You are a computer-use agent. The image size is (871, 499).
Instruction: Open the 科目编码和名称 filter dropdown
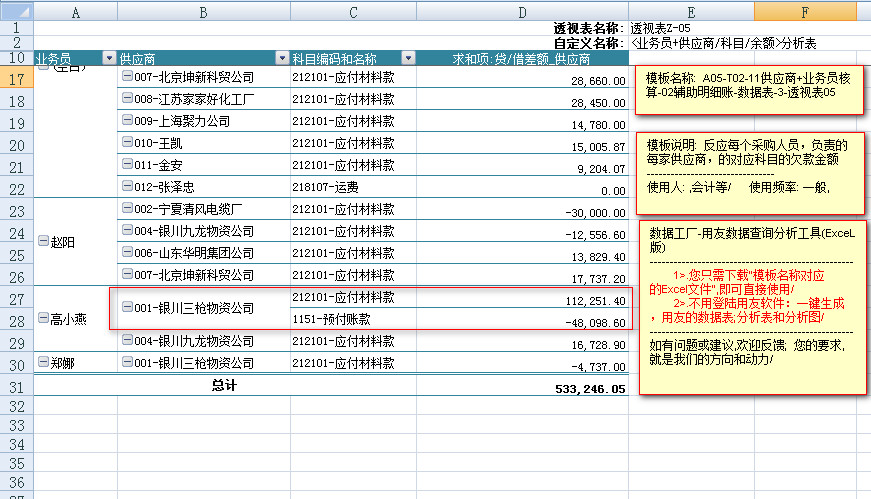(x=407, y=59)
